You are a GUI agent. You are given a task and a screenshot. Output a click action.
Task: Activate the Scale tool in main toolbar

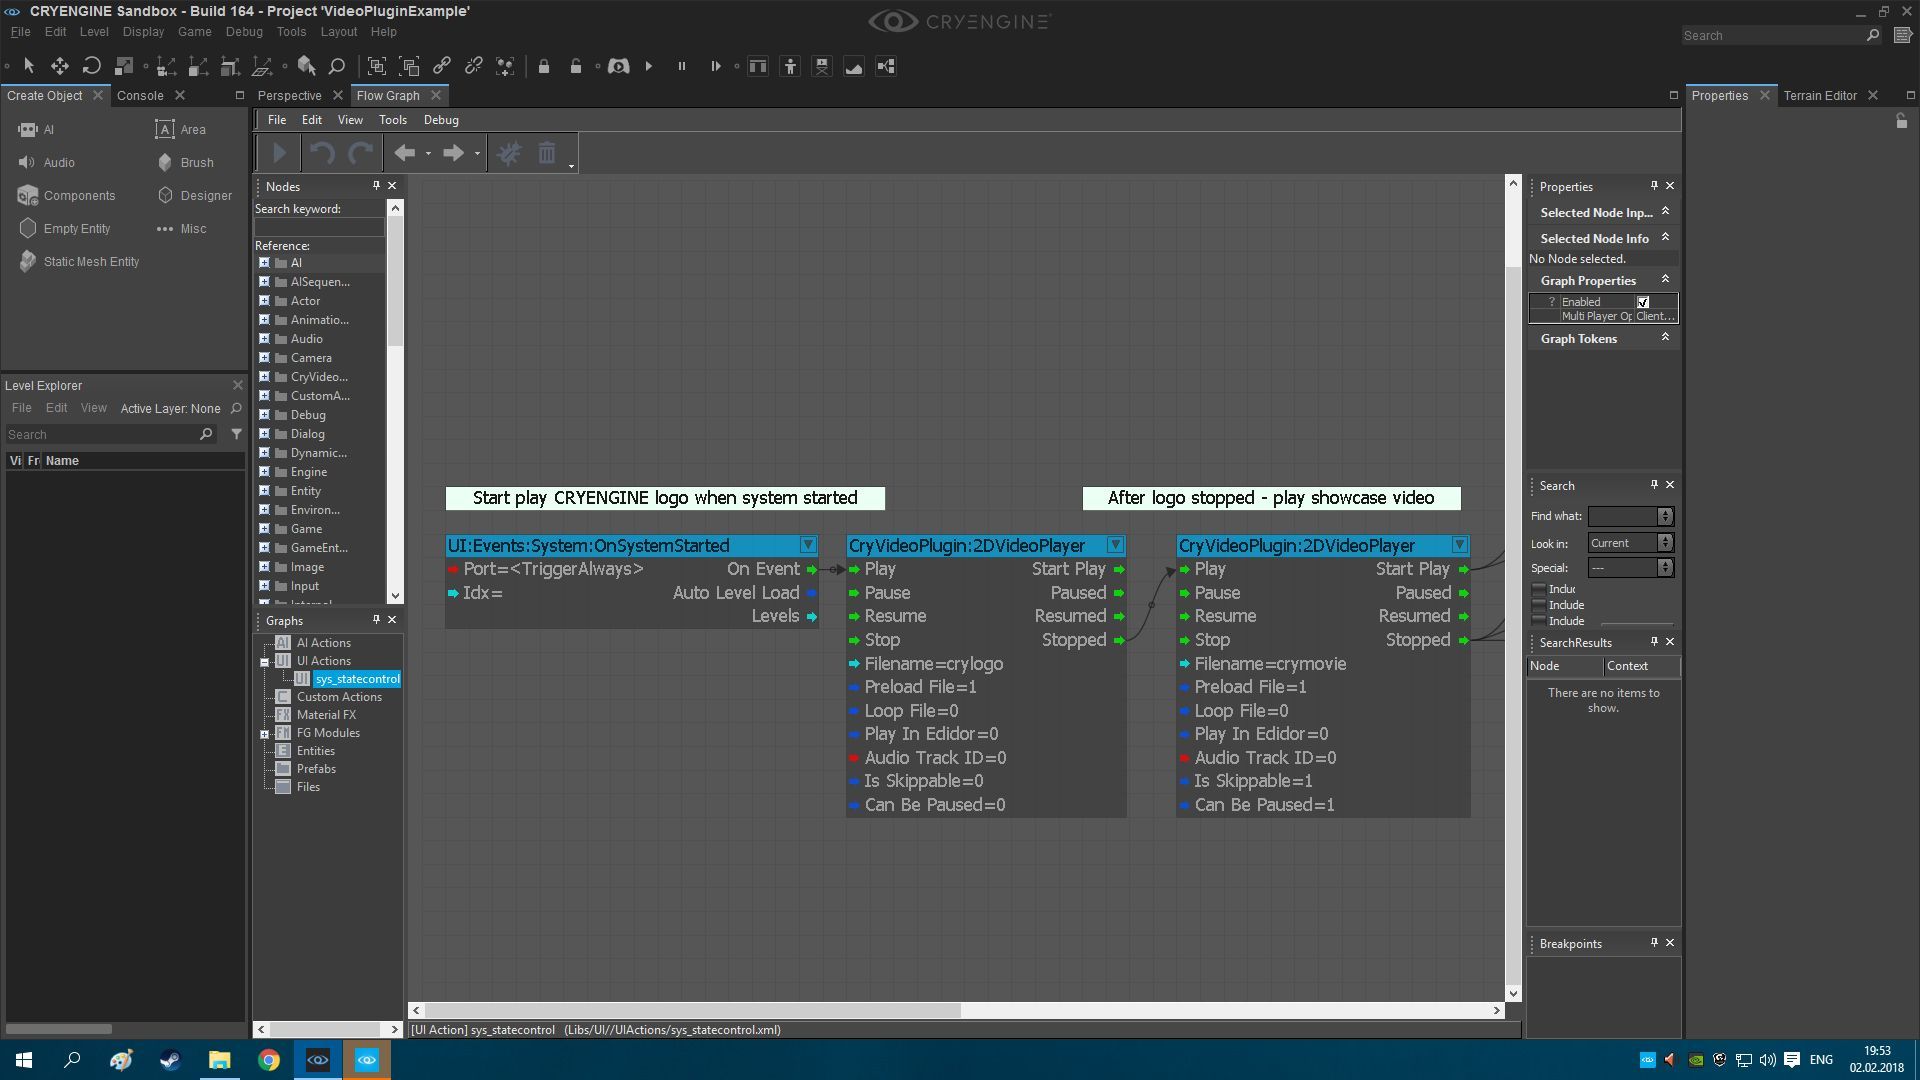124,66
